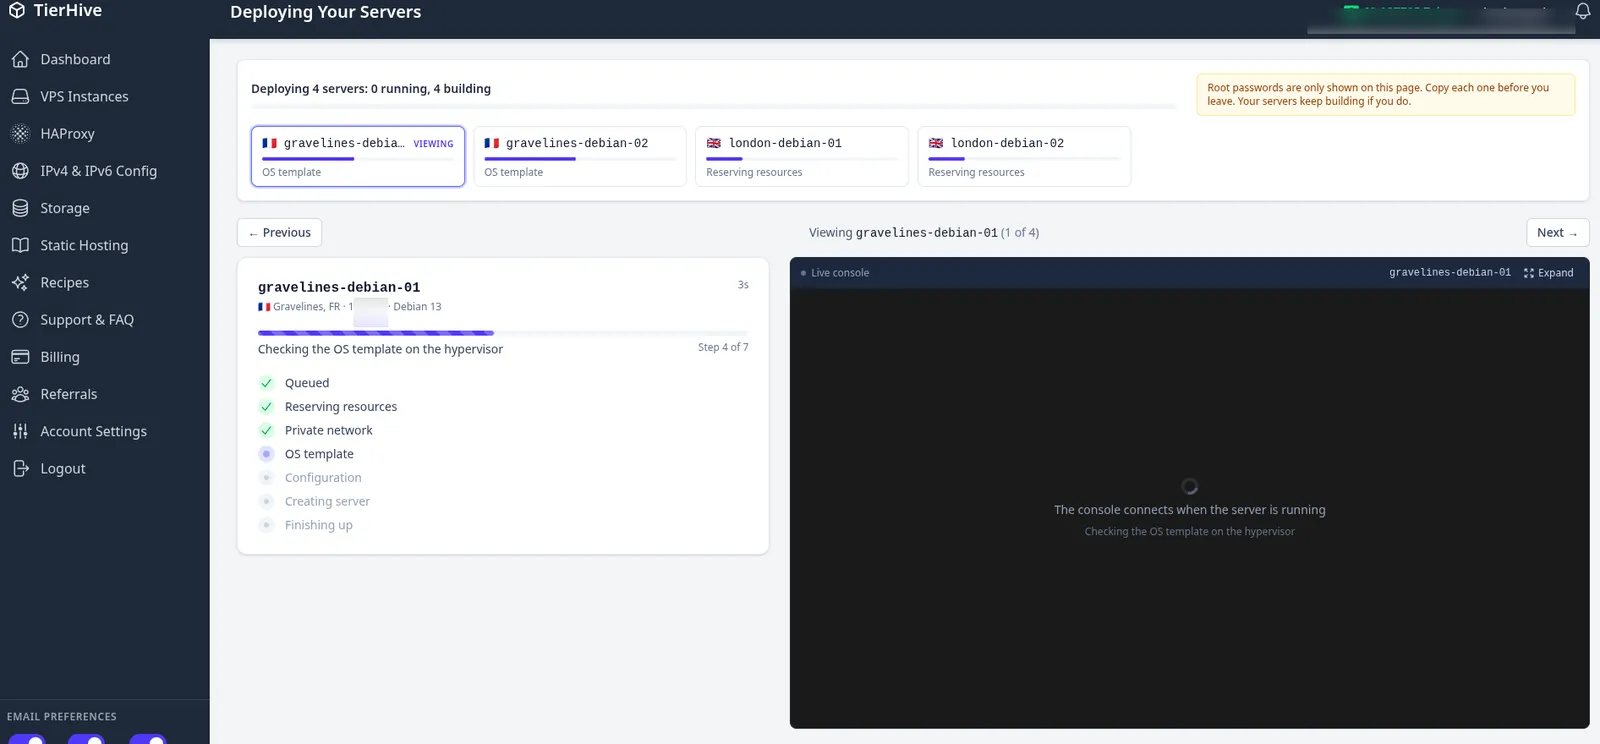This screenshot has width=1600, height=744.
Task: Click overall deployment progress bar
Action: point(713,106)
